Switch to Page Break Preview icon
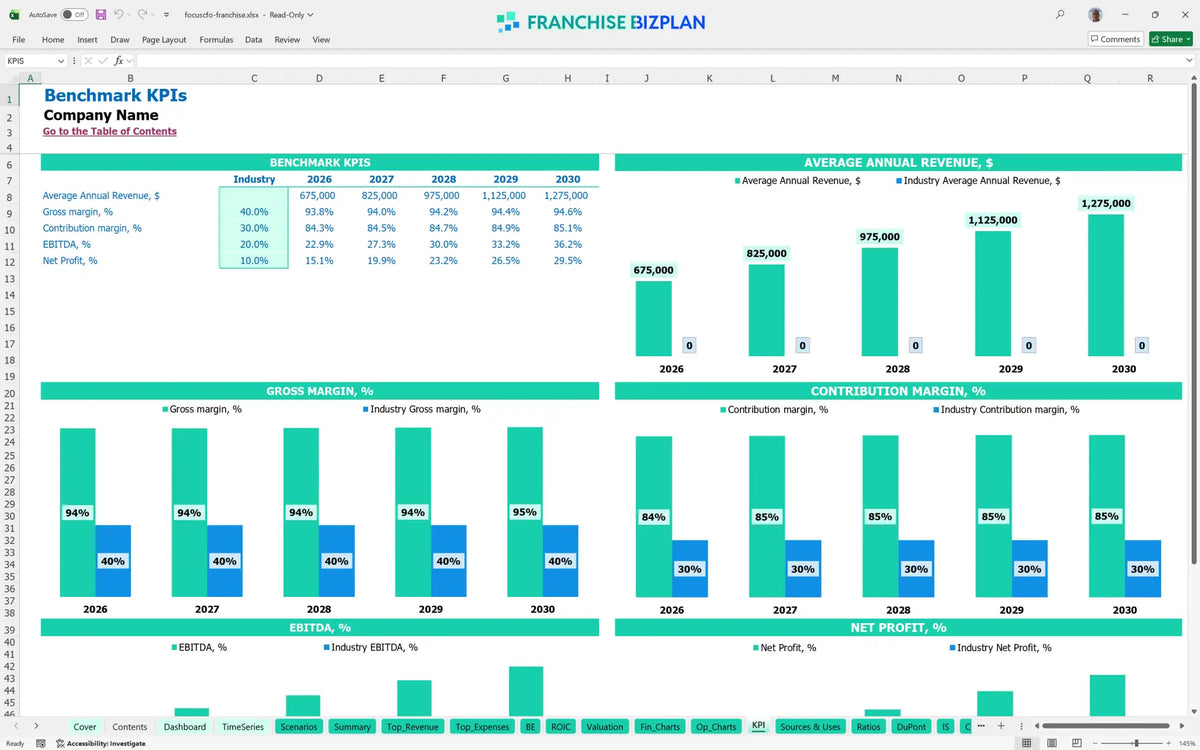1200x750 pixels. [x=1077, y=743]
